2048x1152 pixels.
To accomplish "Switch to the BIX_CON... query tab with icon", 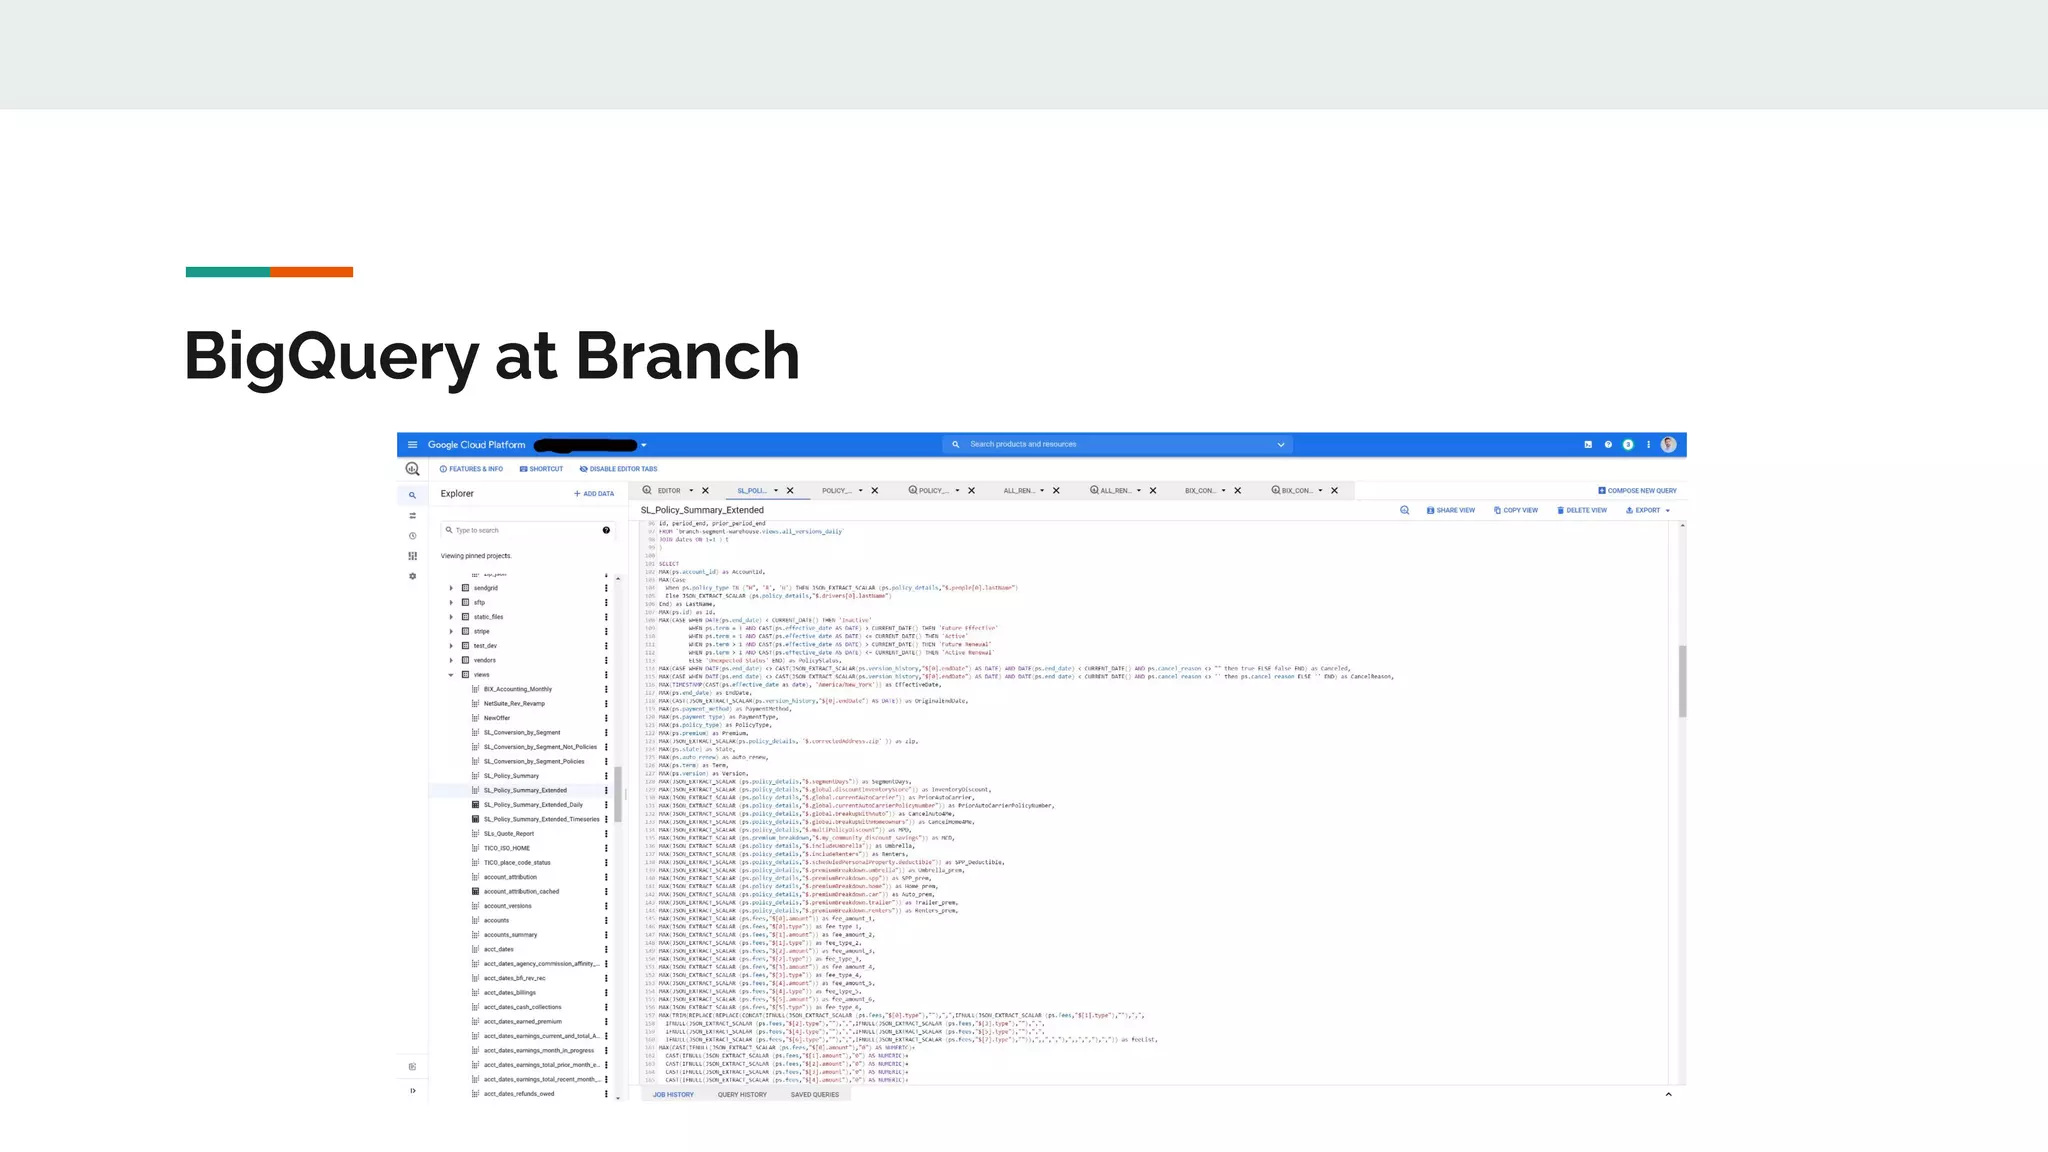I will pos(1293,491).
